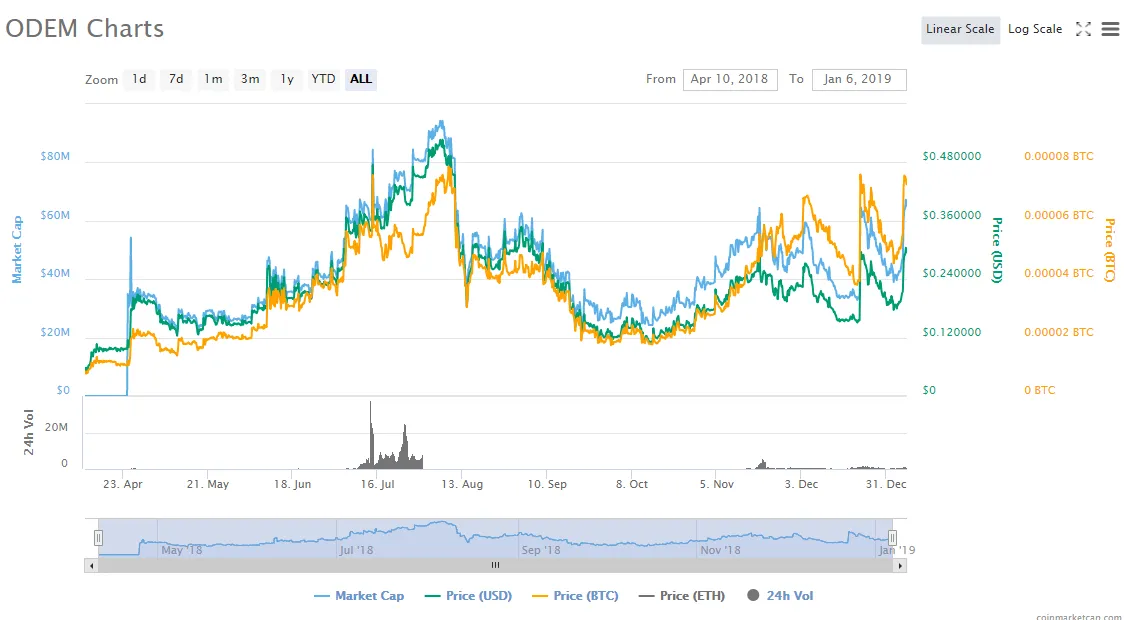Screen dimensions: 1124x620
Task: Click the 16. Jul date axis label
Action: pos(378,485)
